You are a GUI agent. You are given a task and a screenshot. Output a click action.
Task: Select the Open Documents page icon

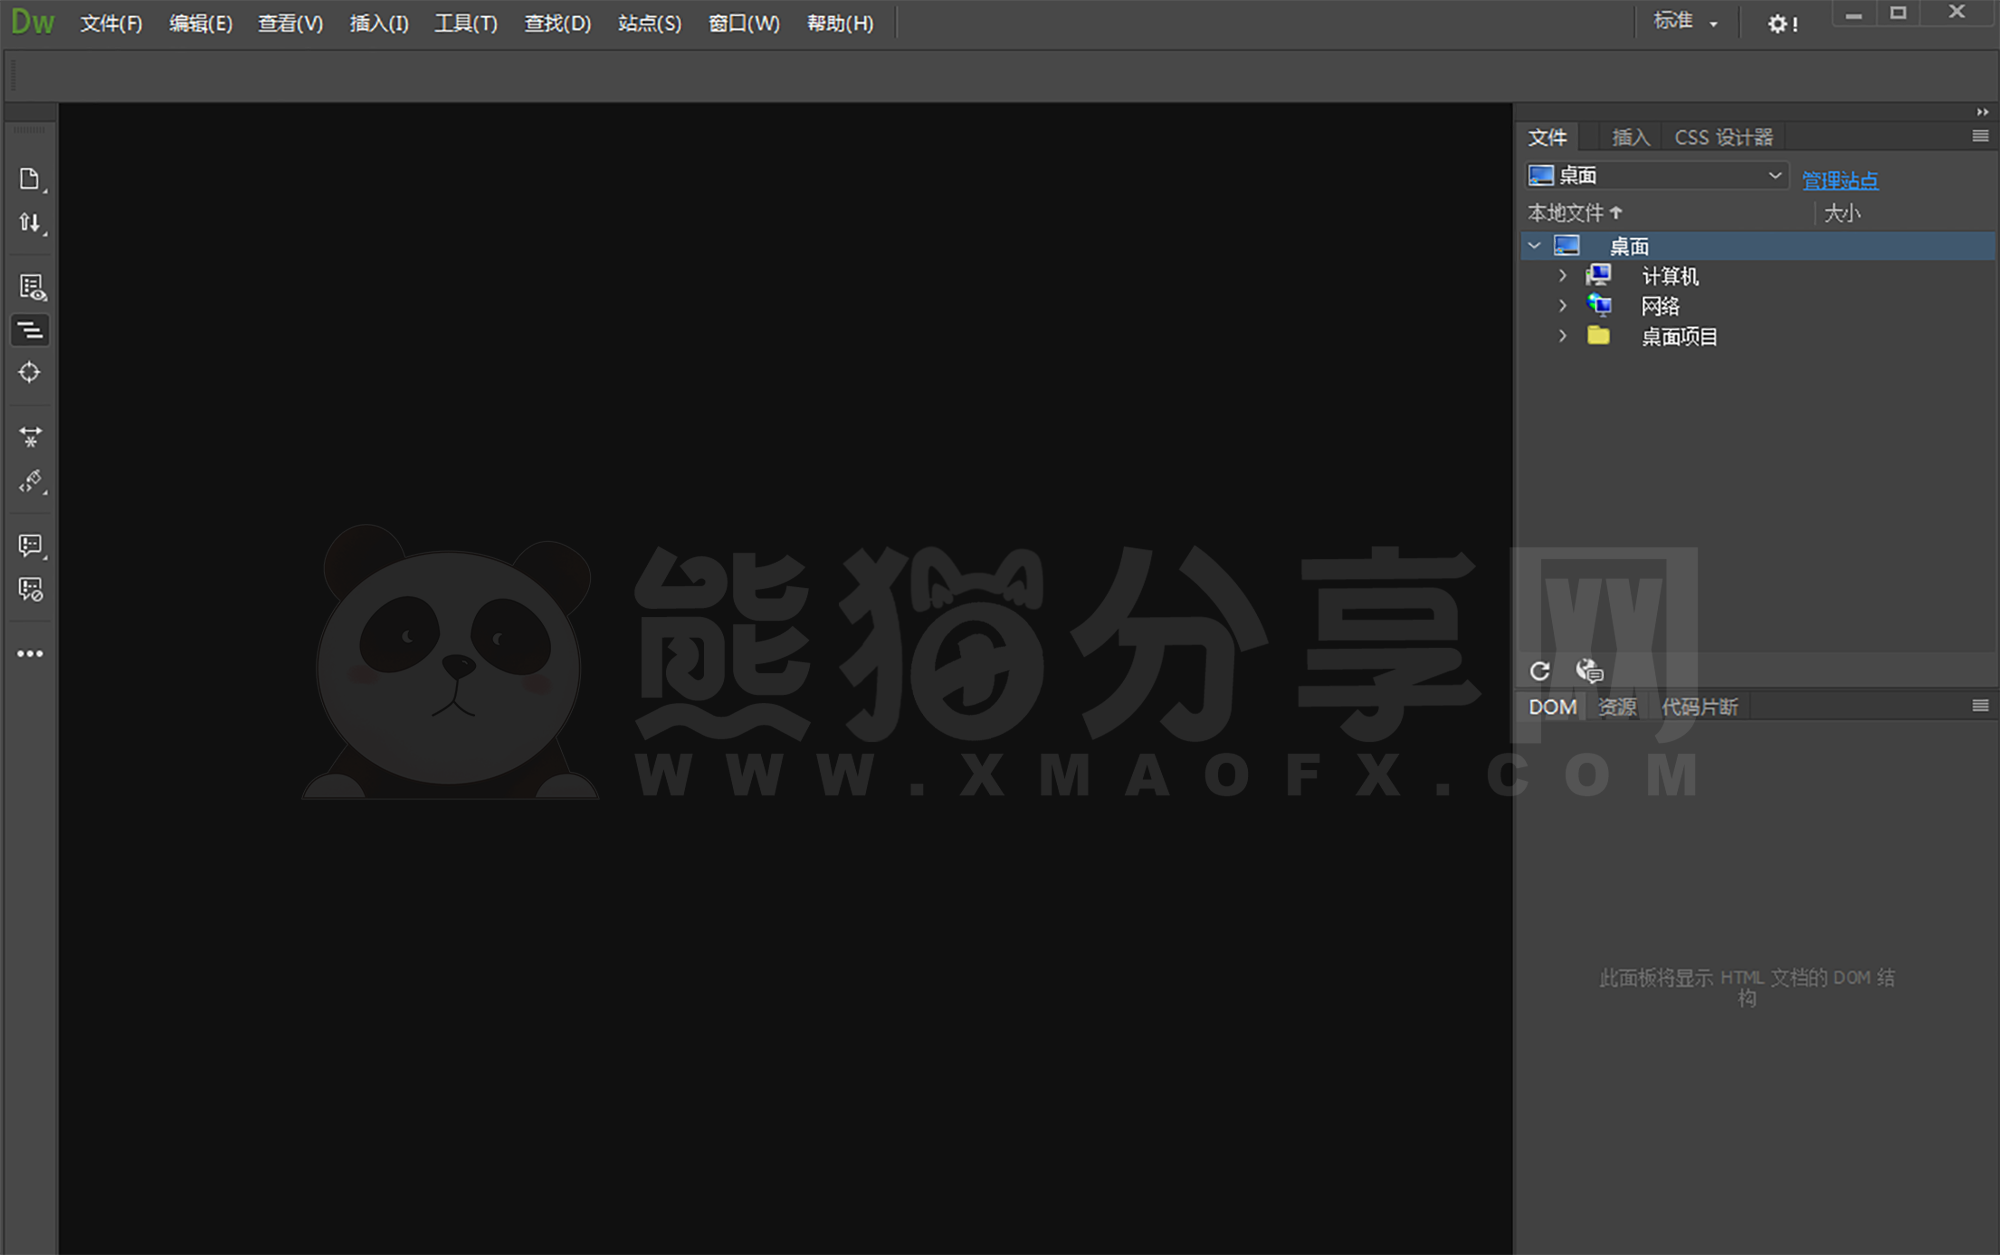tap(29, 178)
